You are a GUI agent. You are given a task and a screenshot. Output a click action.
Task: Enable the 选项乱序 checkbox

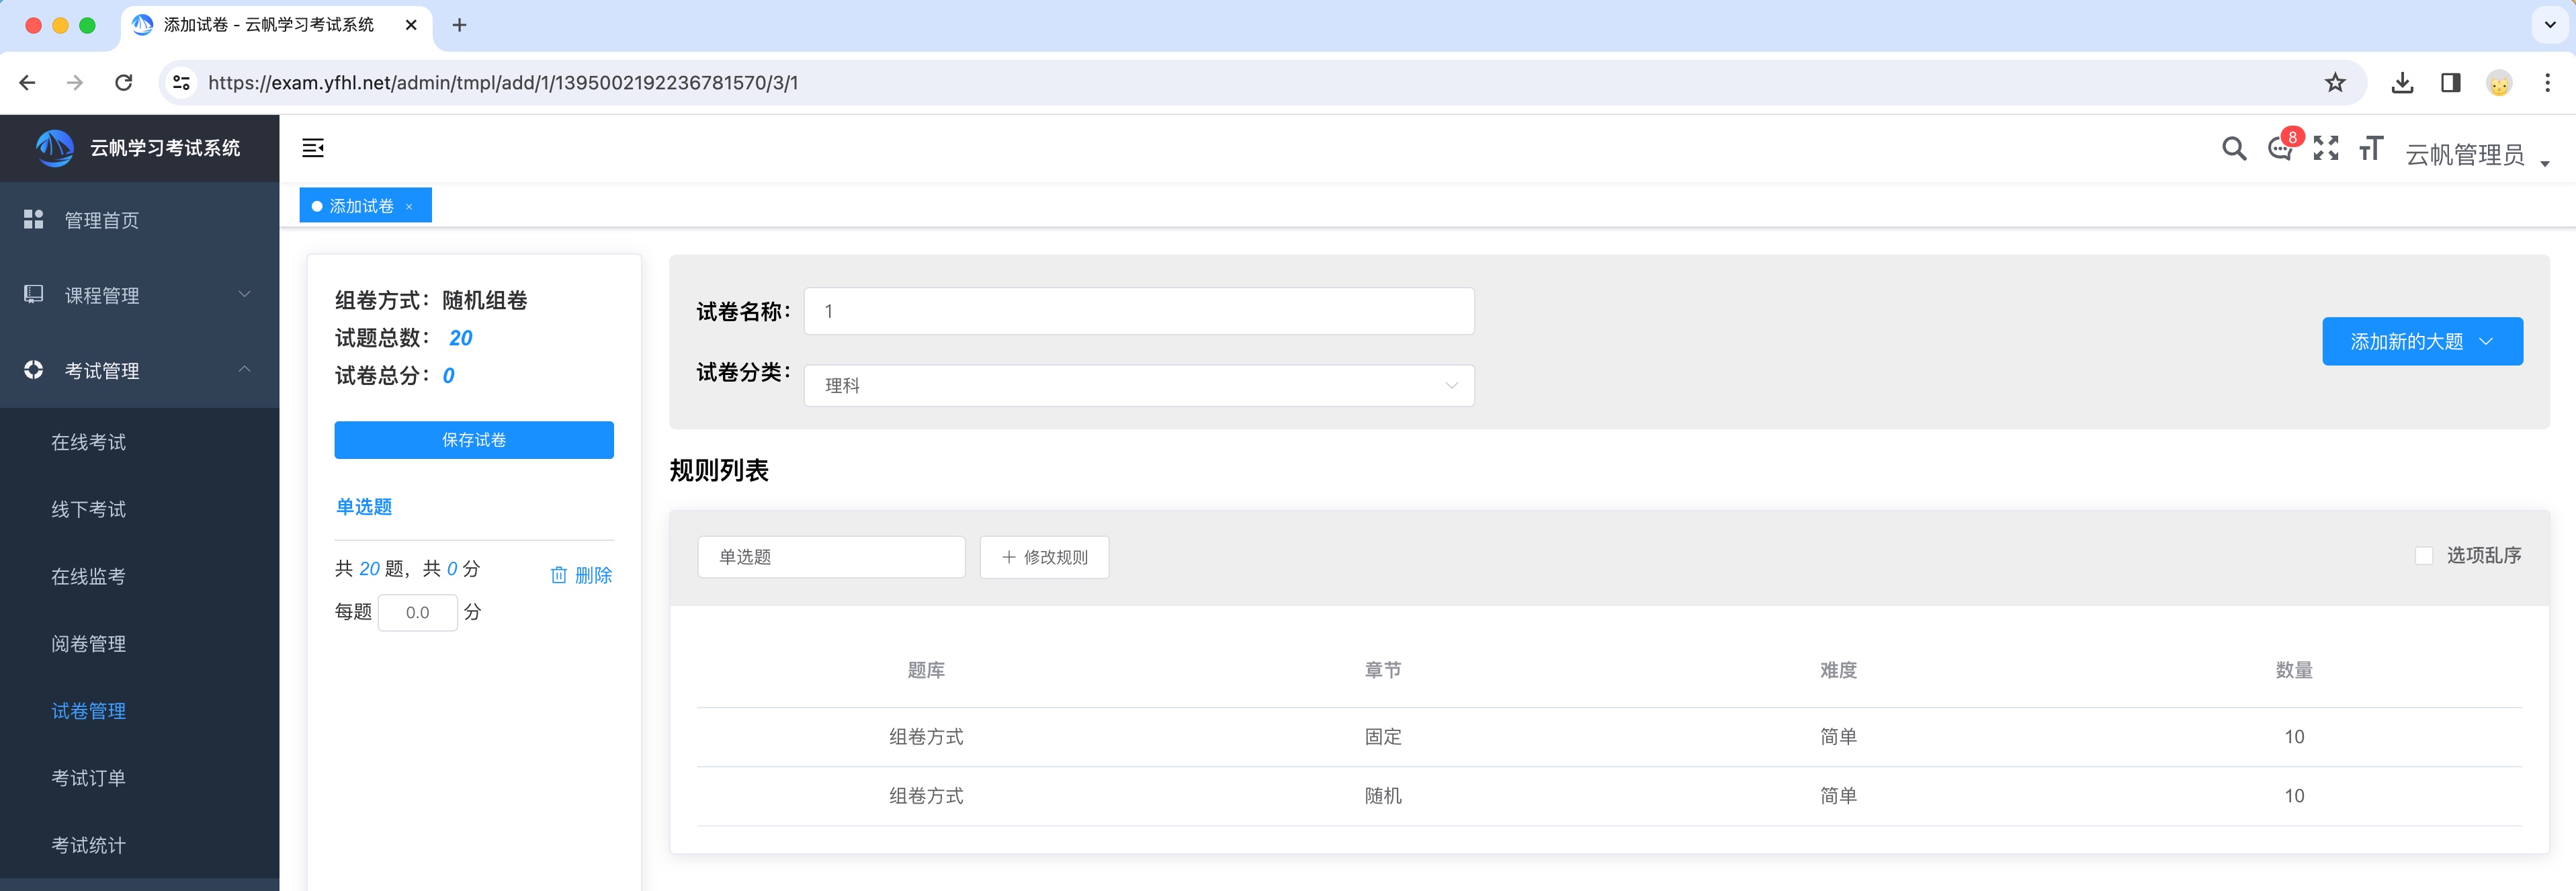tap(2424, 555)
